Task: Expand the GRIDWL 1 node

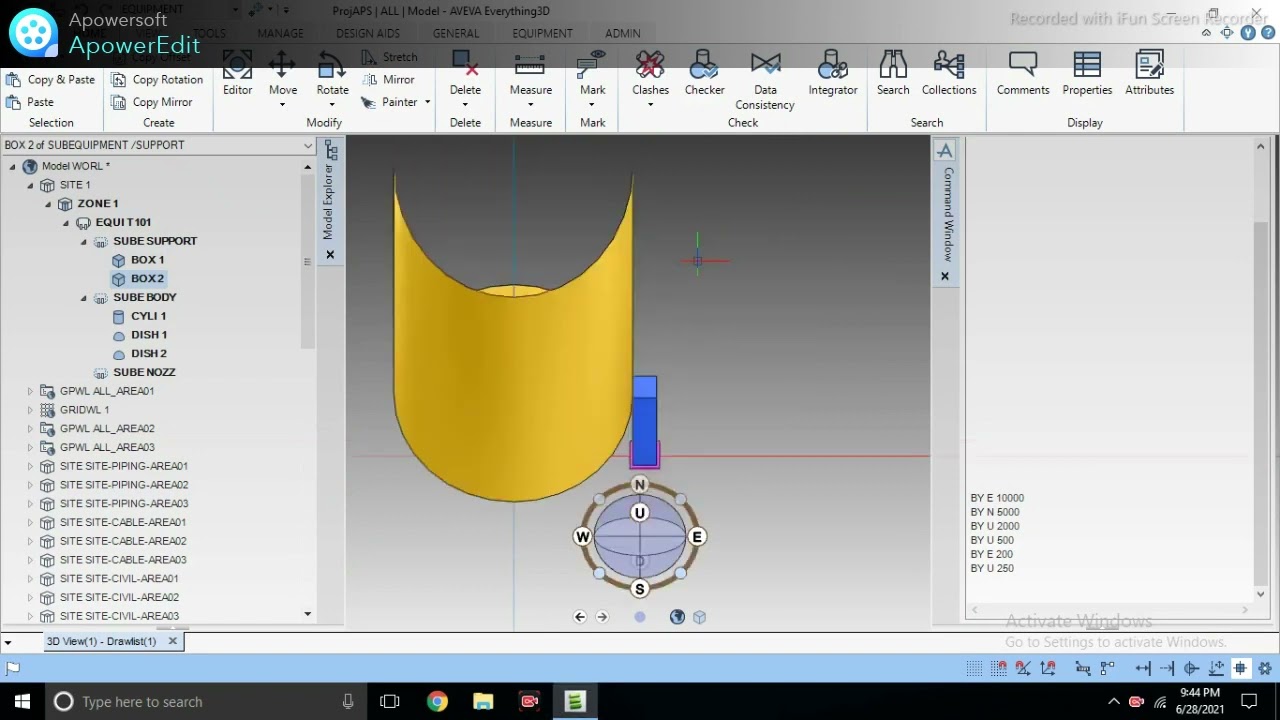Action: (x=30, y=410)
